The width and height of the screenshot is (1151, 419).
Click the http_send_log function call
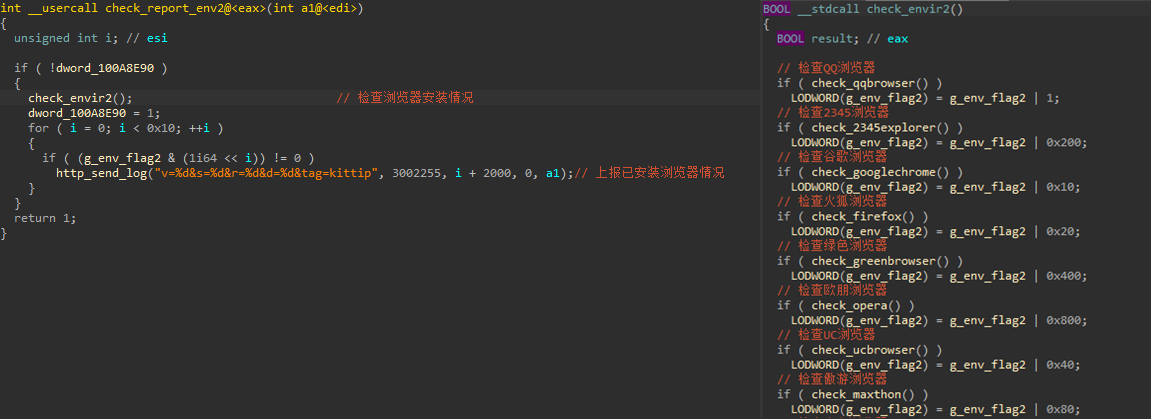click(101, 173)
